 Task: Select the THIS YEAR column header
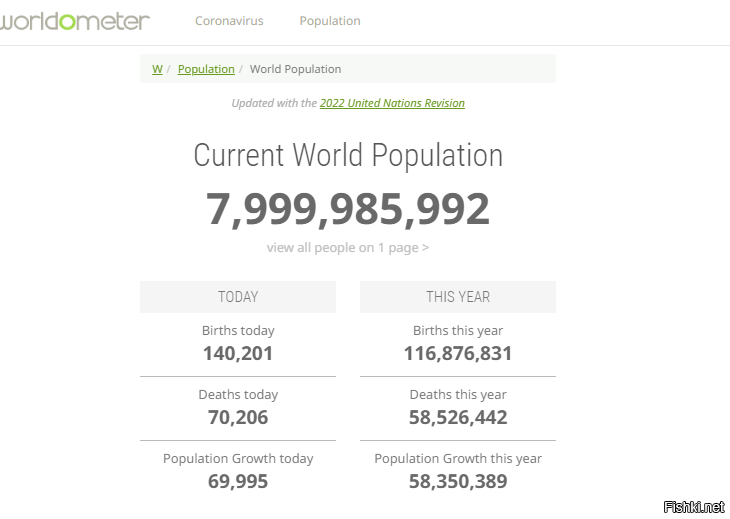[x=458, y=297]
